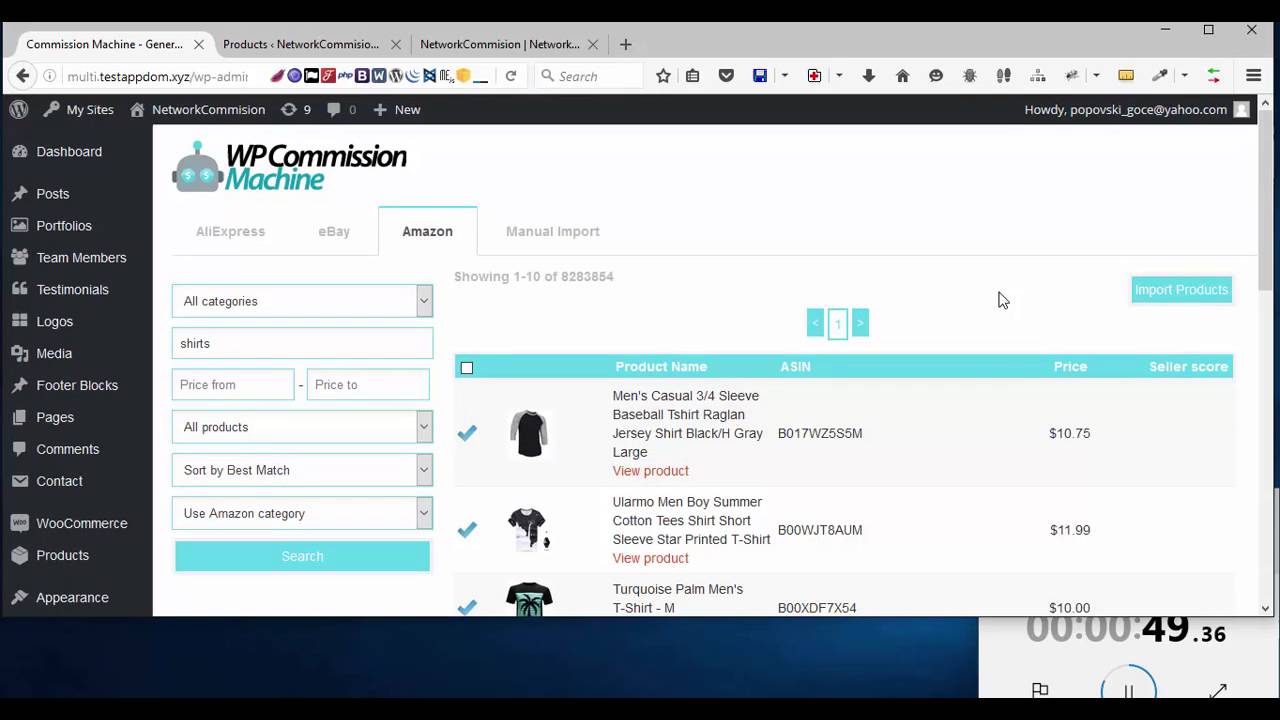The height and width of the screenshot is (720, 1280).
Task: Open My Sites in the admin bar
Action: 78,109
